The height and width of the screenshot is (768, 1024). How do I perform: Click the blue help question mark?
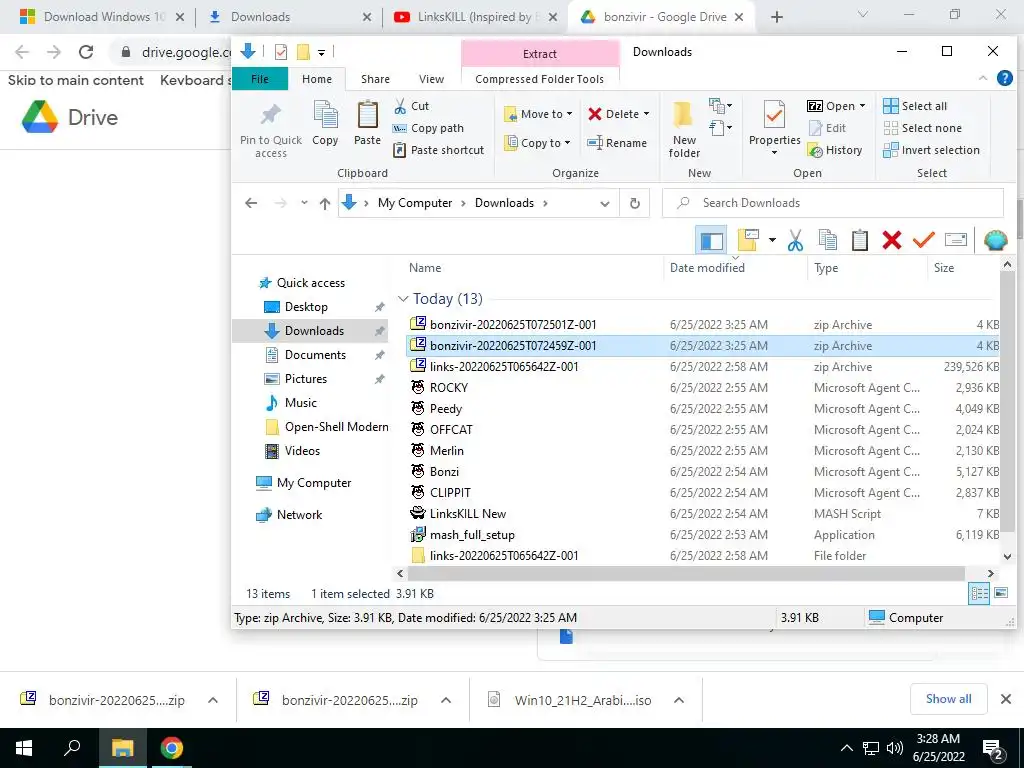(x=1004, y=78)
